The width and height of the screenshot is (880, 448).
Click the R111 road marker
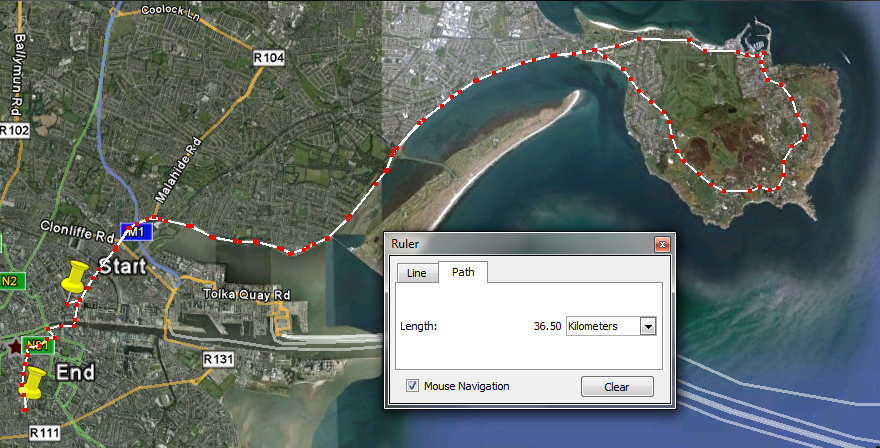(x=44, y=433)
